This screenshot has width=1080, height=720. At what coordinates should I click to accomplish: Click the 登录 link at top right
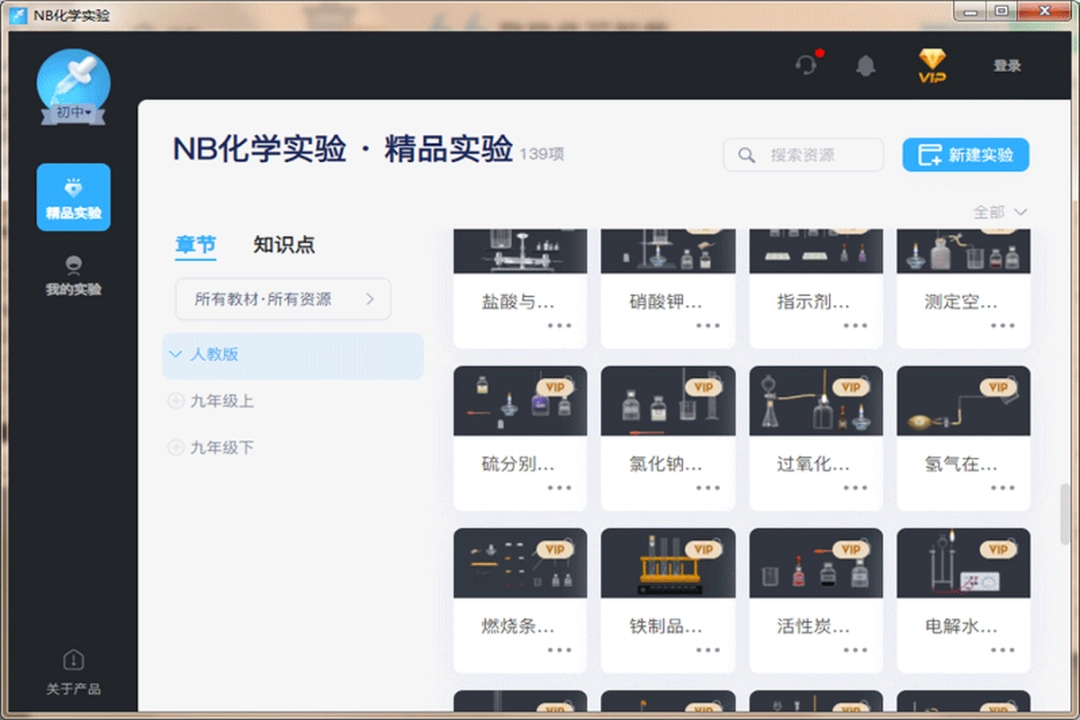[x=1007, y=65]
